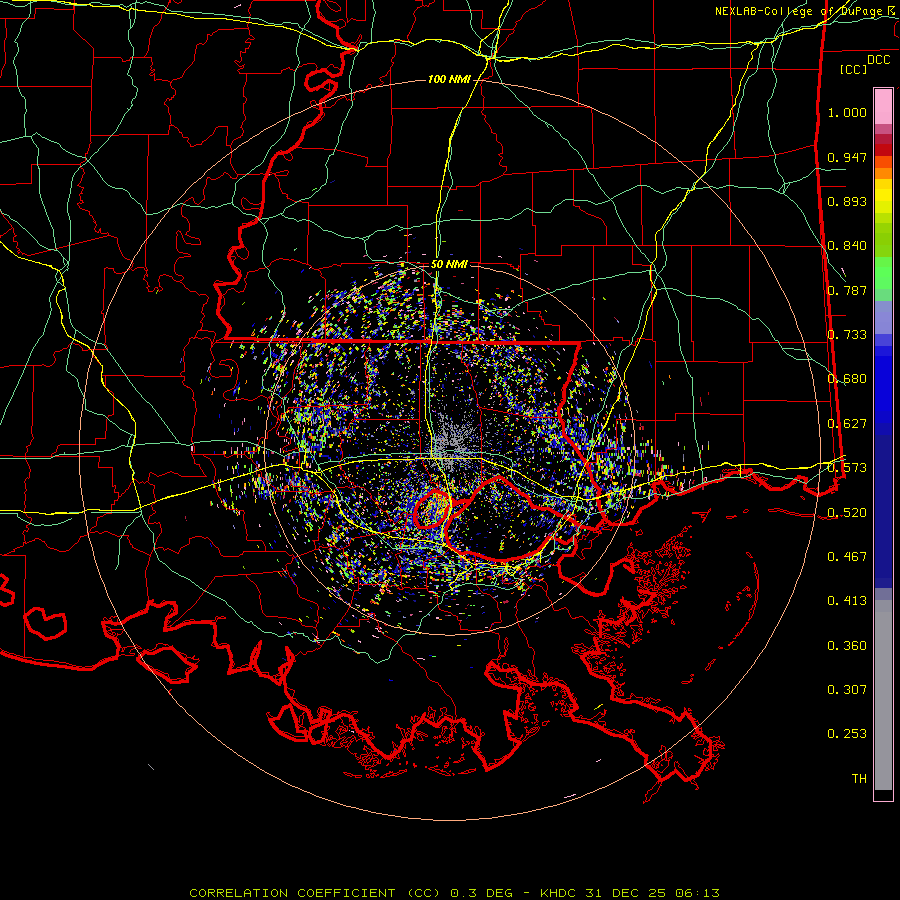The image size is (900, 900).
Task: Click the 0.360 legend value
Action: [847, 646]
